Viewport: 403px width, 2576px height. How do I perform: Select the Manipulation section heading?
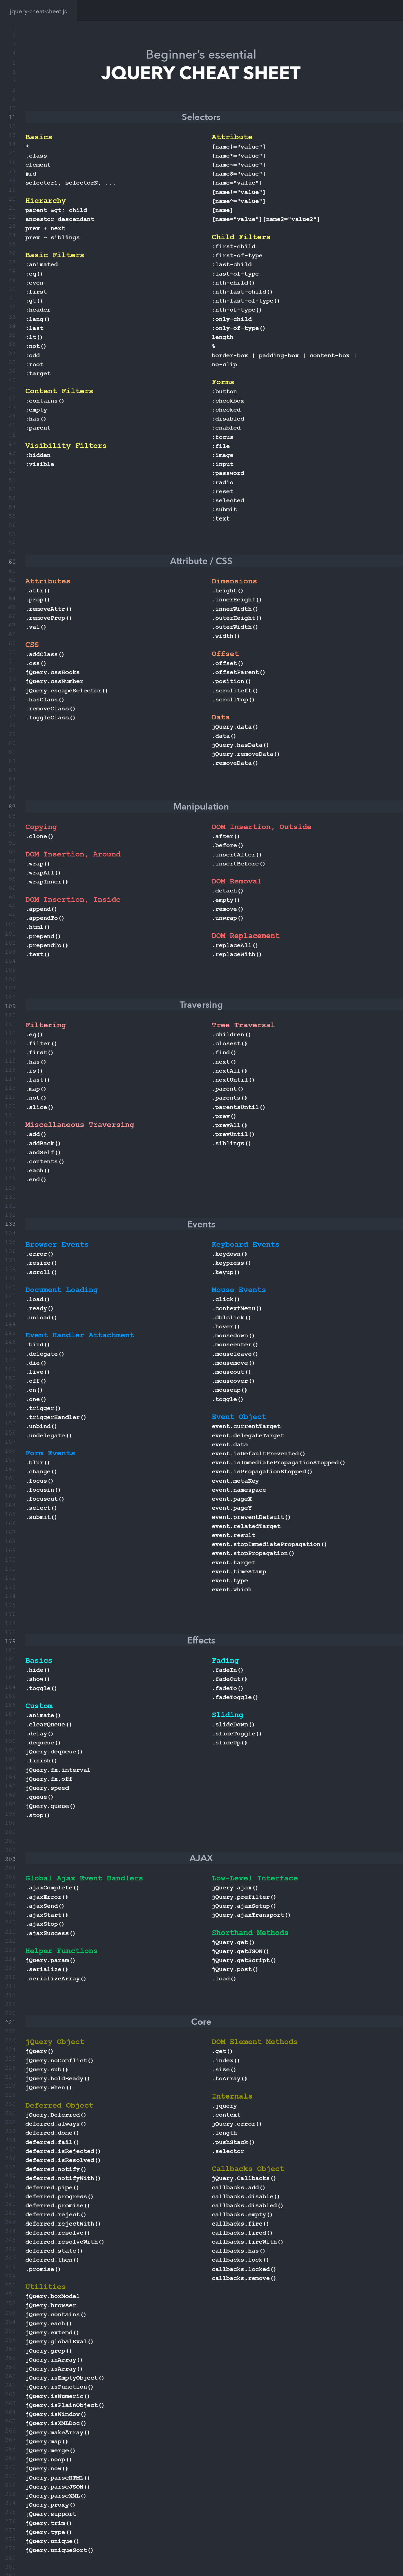pyautogui.click(x=201, y=806)
